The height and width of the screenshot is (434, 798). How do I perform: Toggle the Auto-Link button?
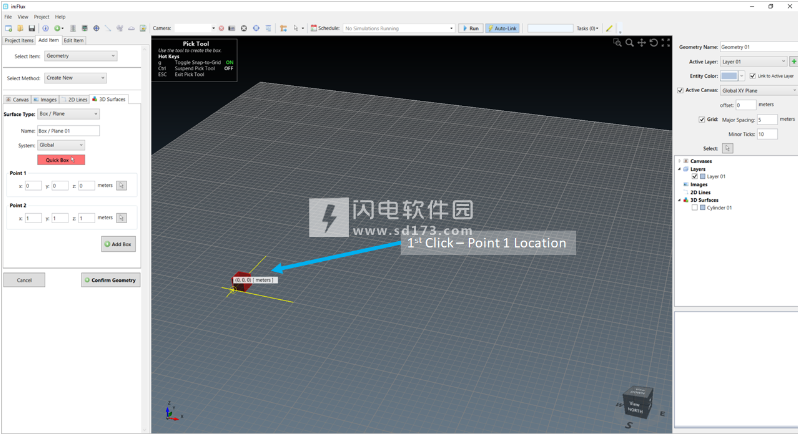pyautogui.click(x=502, y=28)
